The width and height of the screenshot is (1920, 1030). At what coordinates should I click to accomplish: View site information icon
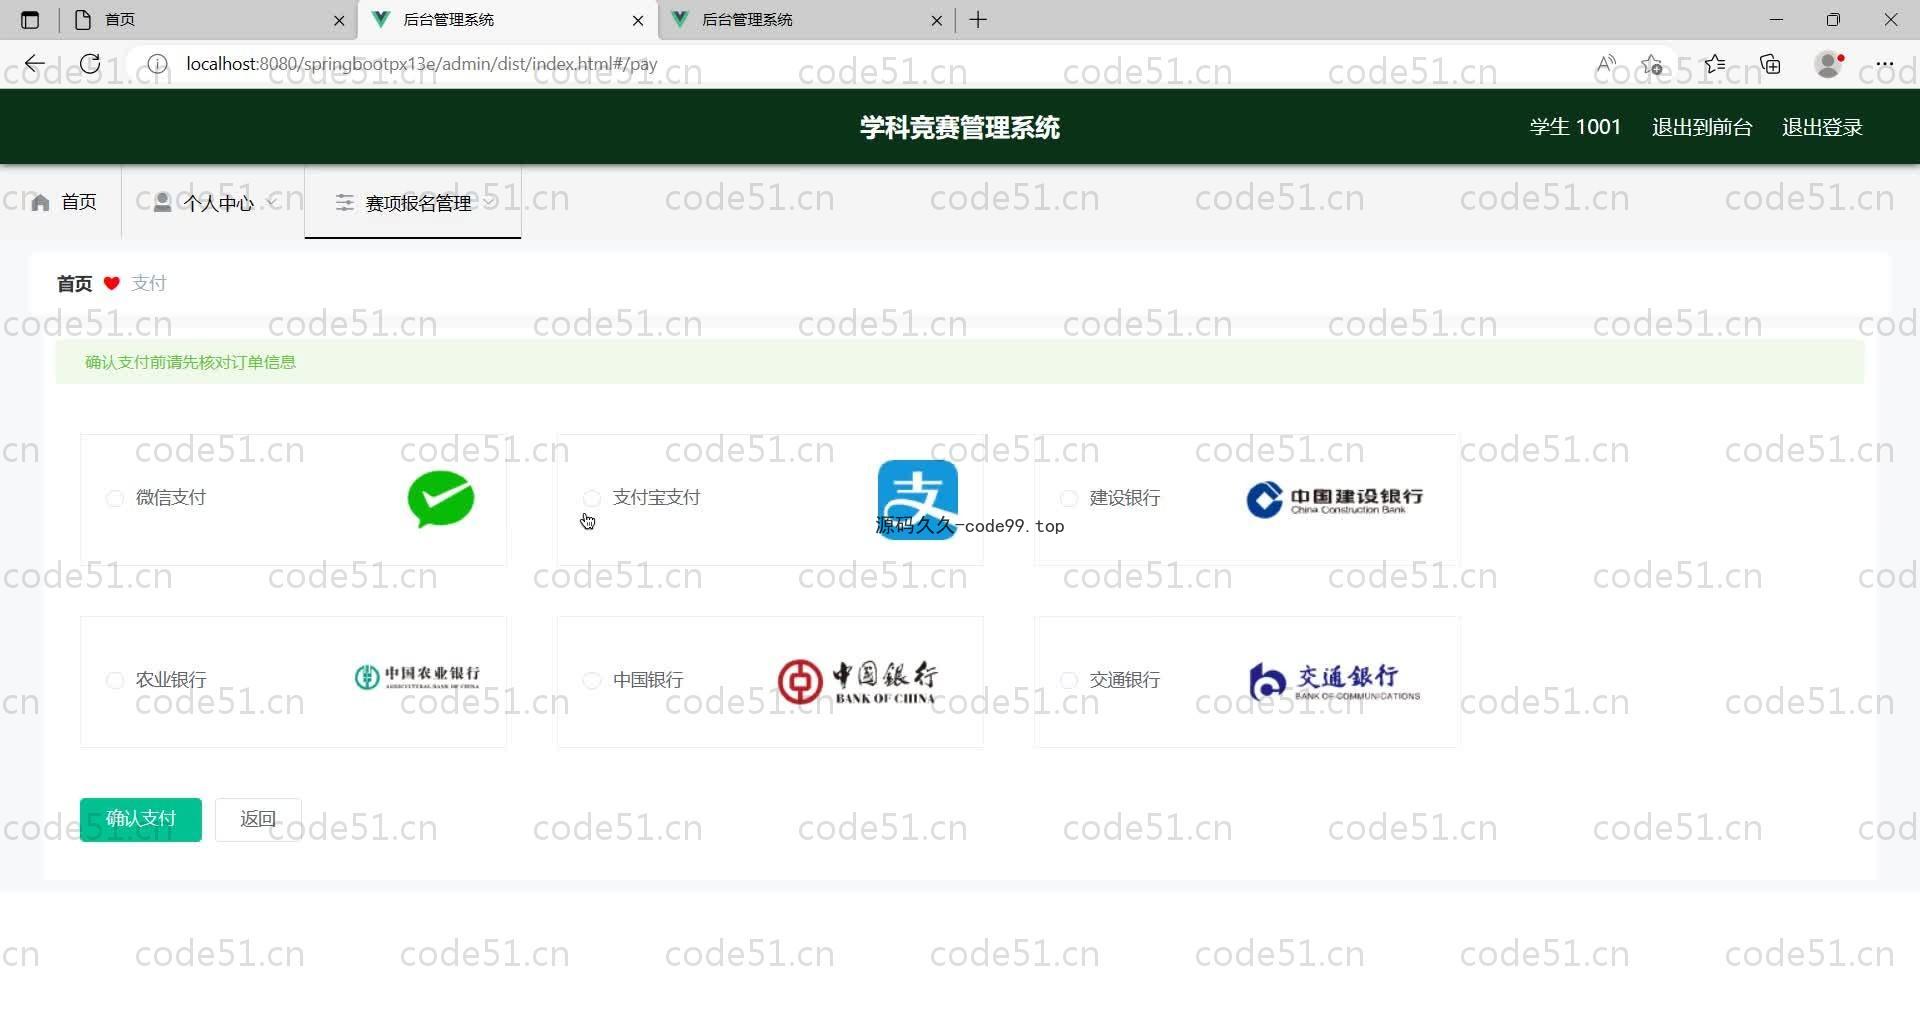click(157, 64)
